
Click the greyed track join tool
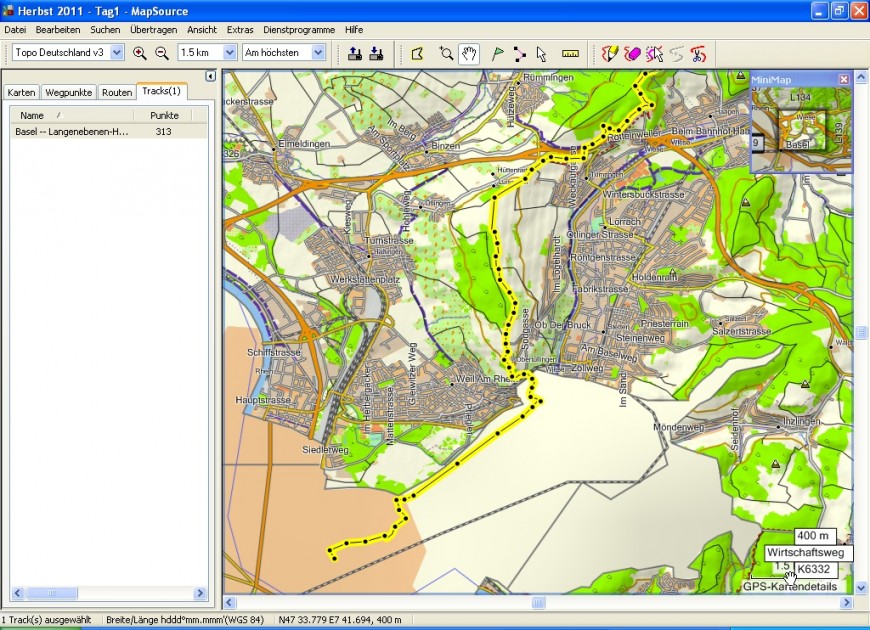pos(677,53)
